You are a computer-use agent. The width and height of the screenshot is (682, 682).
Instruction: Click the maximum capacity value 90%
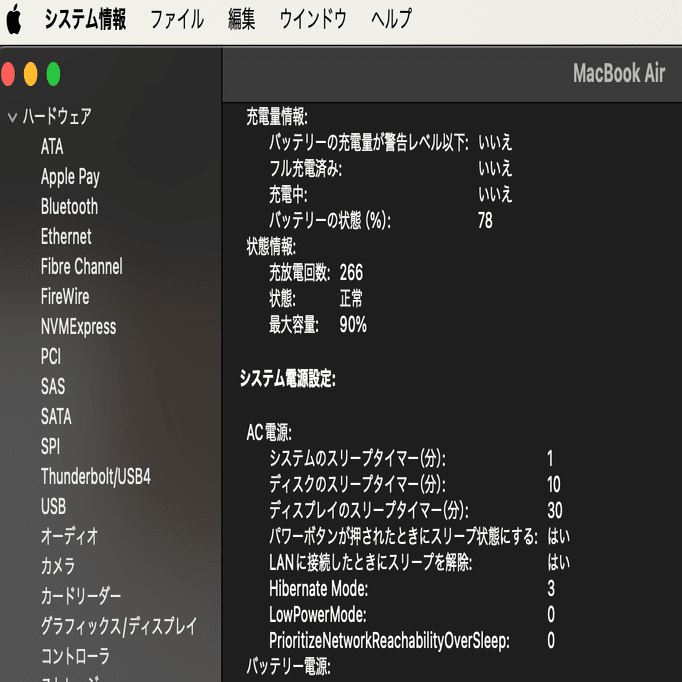coord(353,325)
